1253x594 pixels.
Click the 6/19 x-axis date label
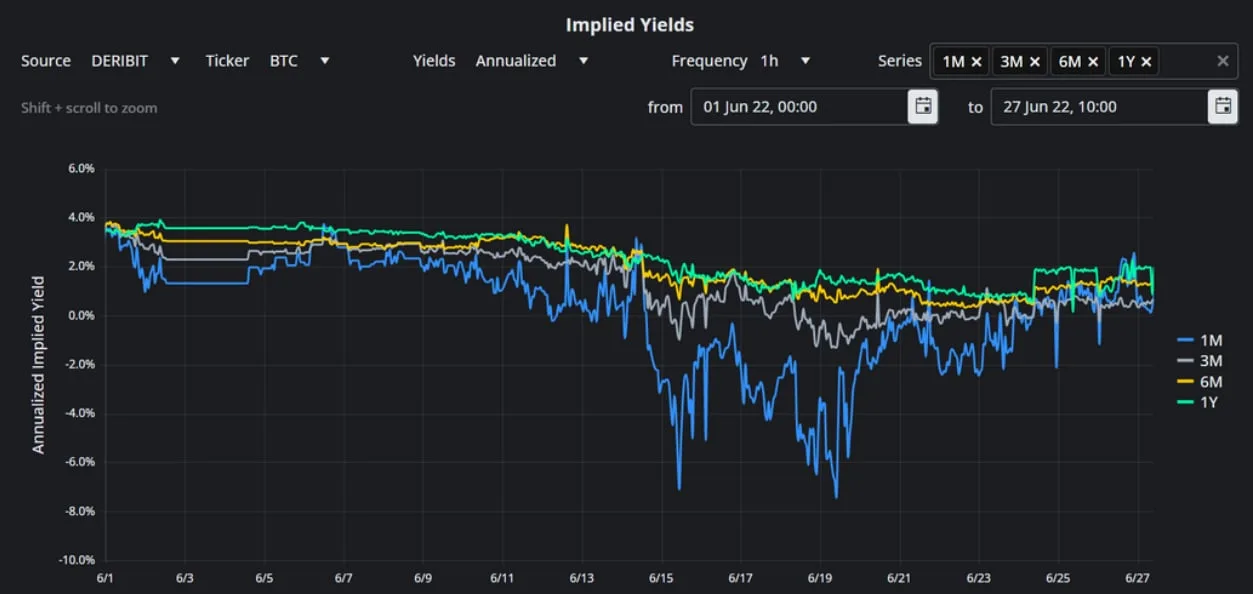click(x=820, y=579)
